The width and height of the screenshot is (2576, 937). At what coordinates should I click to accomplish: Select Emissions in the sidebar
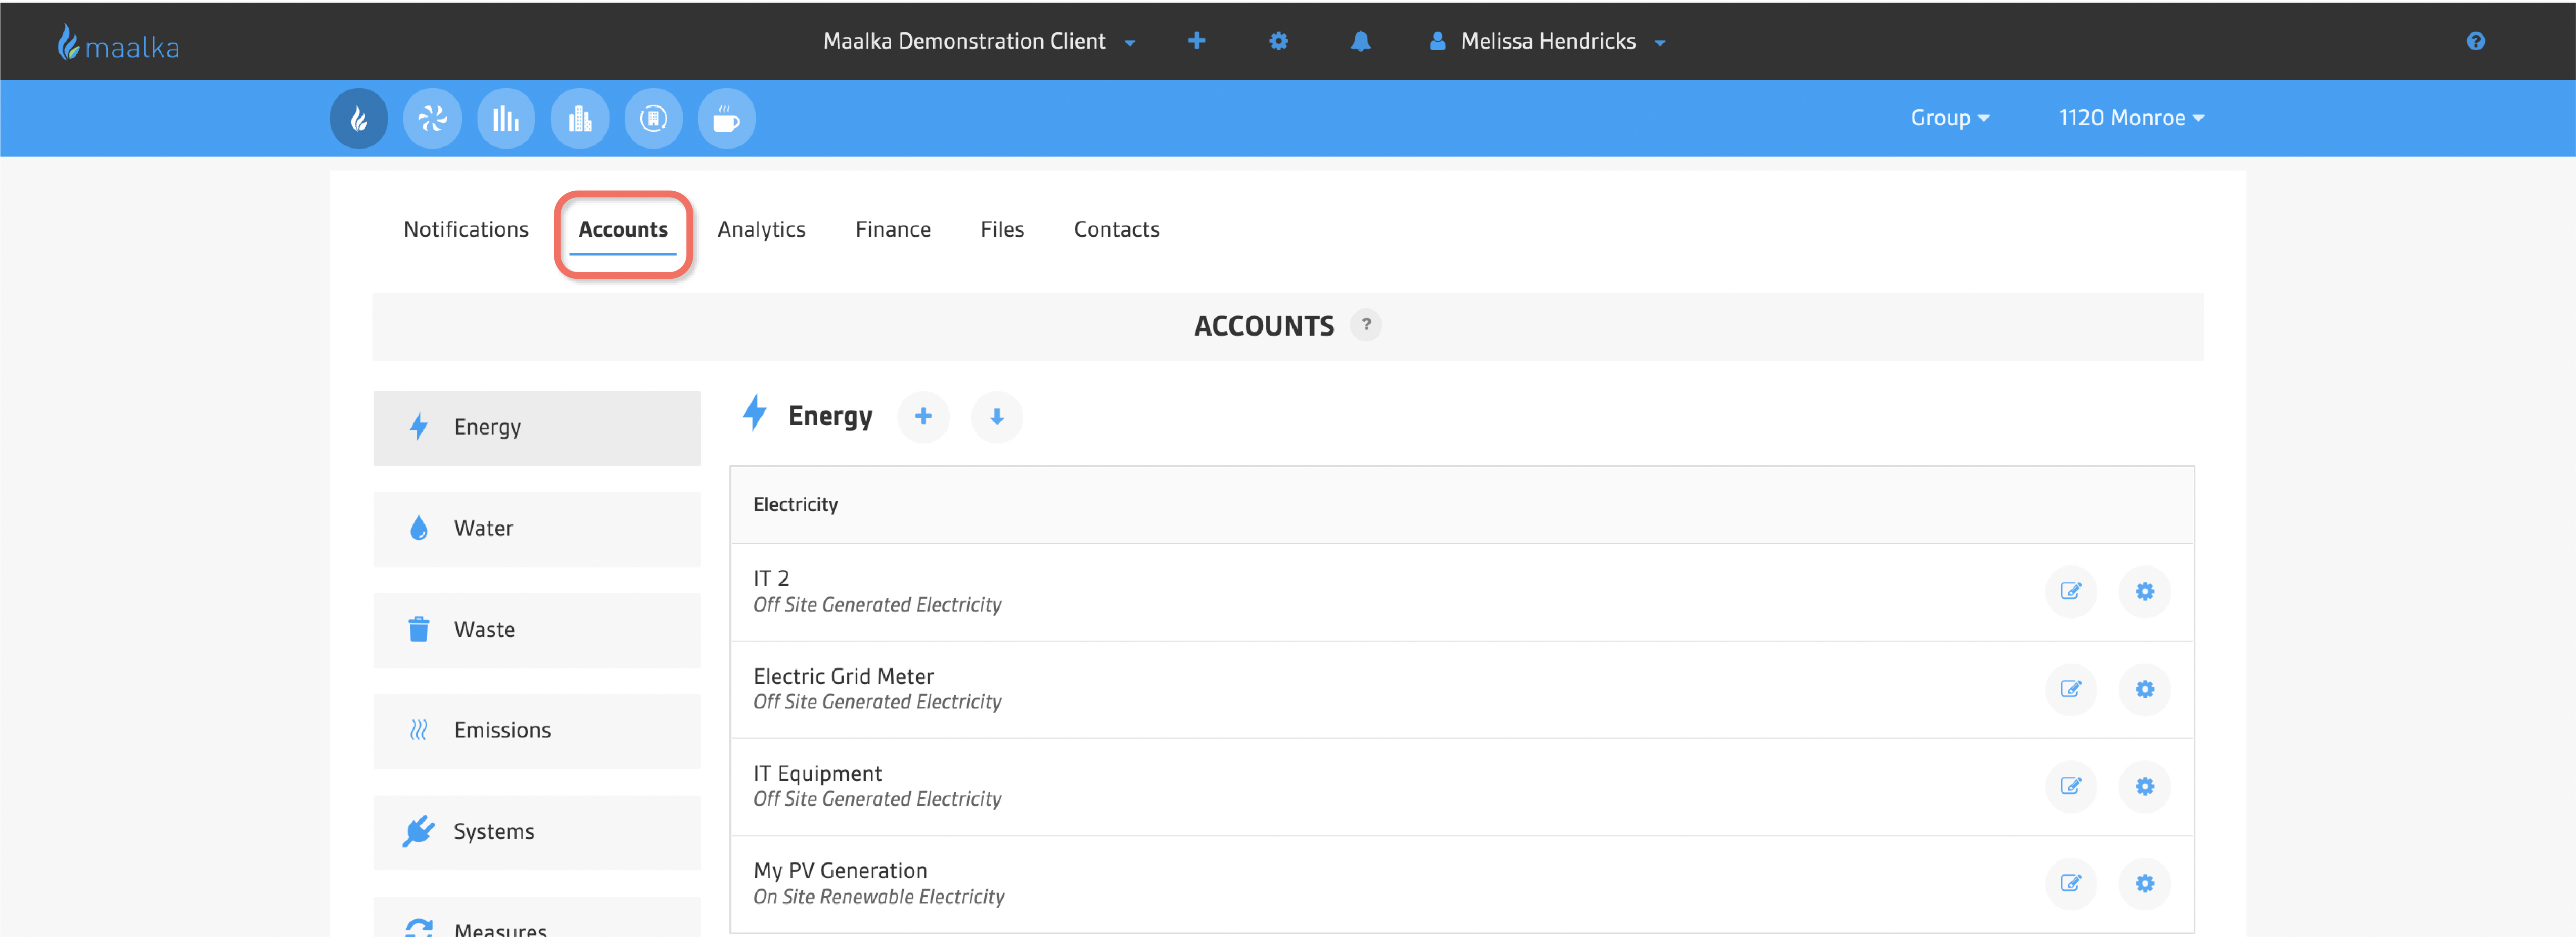(x=537, y=731)
